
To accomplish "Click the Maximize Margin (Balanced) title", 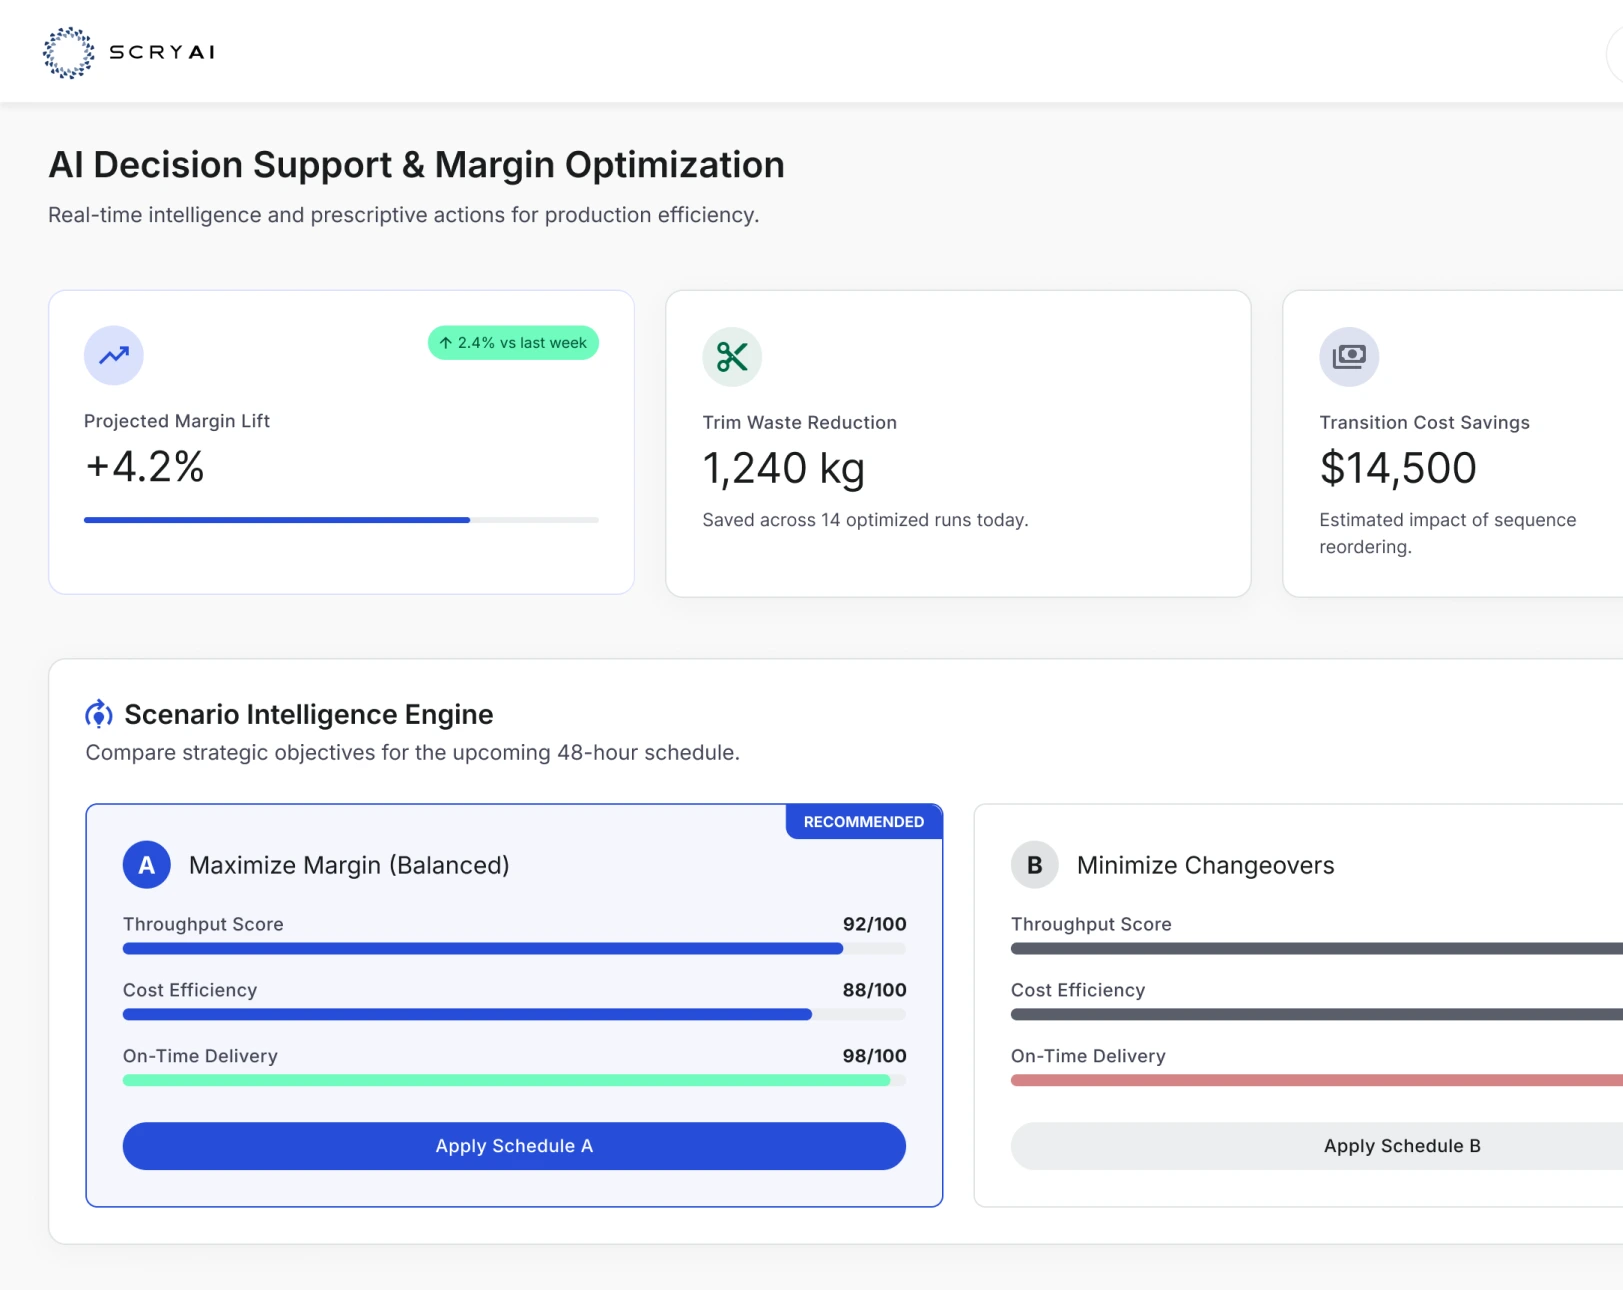I will point(349,865).
